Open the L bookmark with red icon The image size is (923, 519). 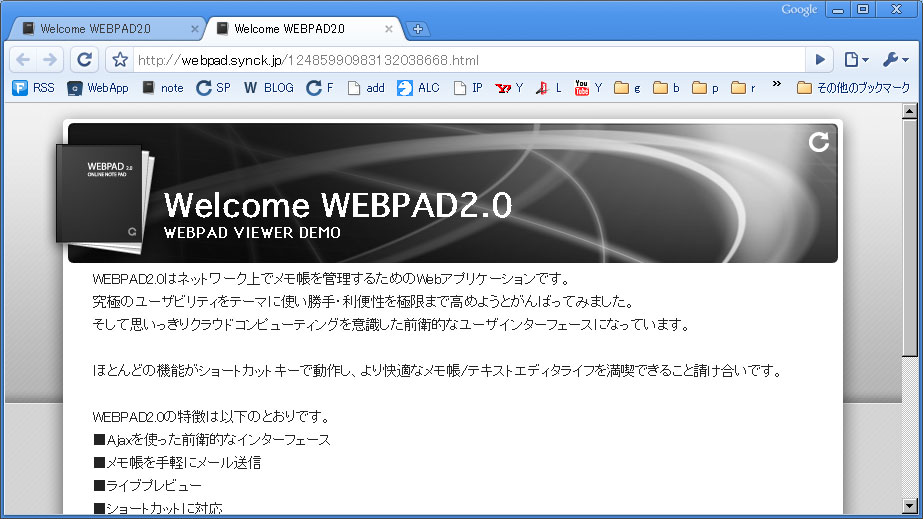(x=548, y=88)
